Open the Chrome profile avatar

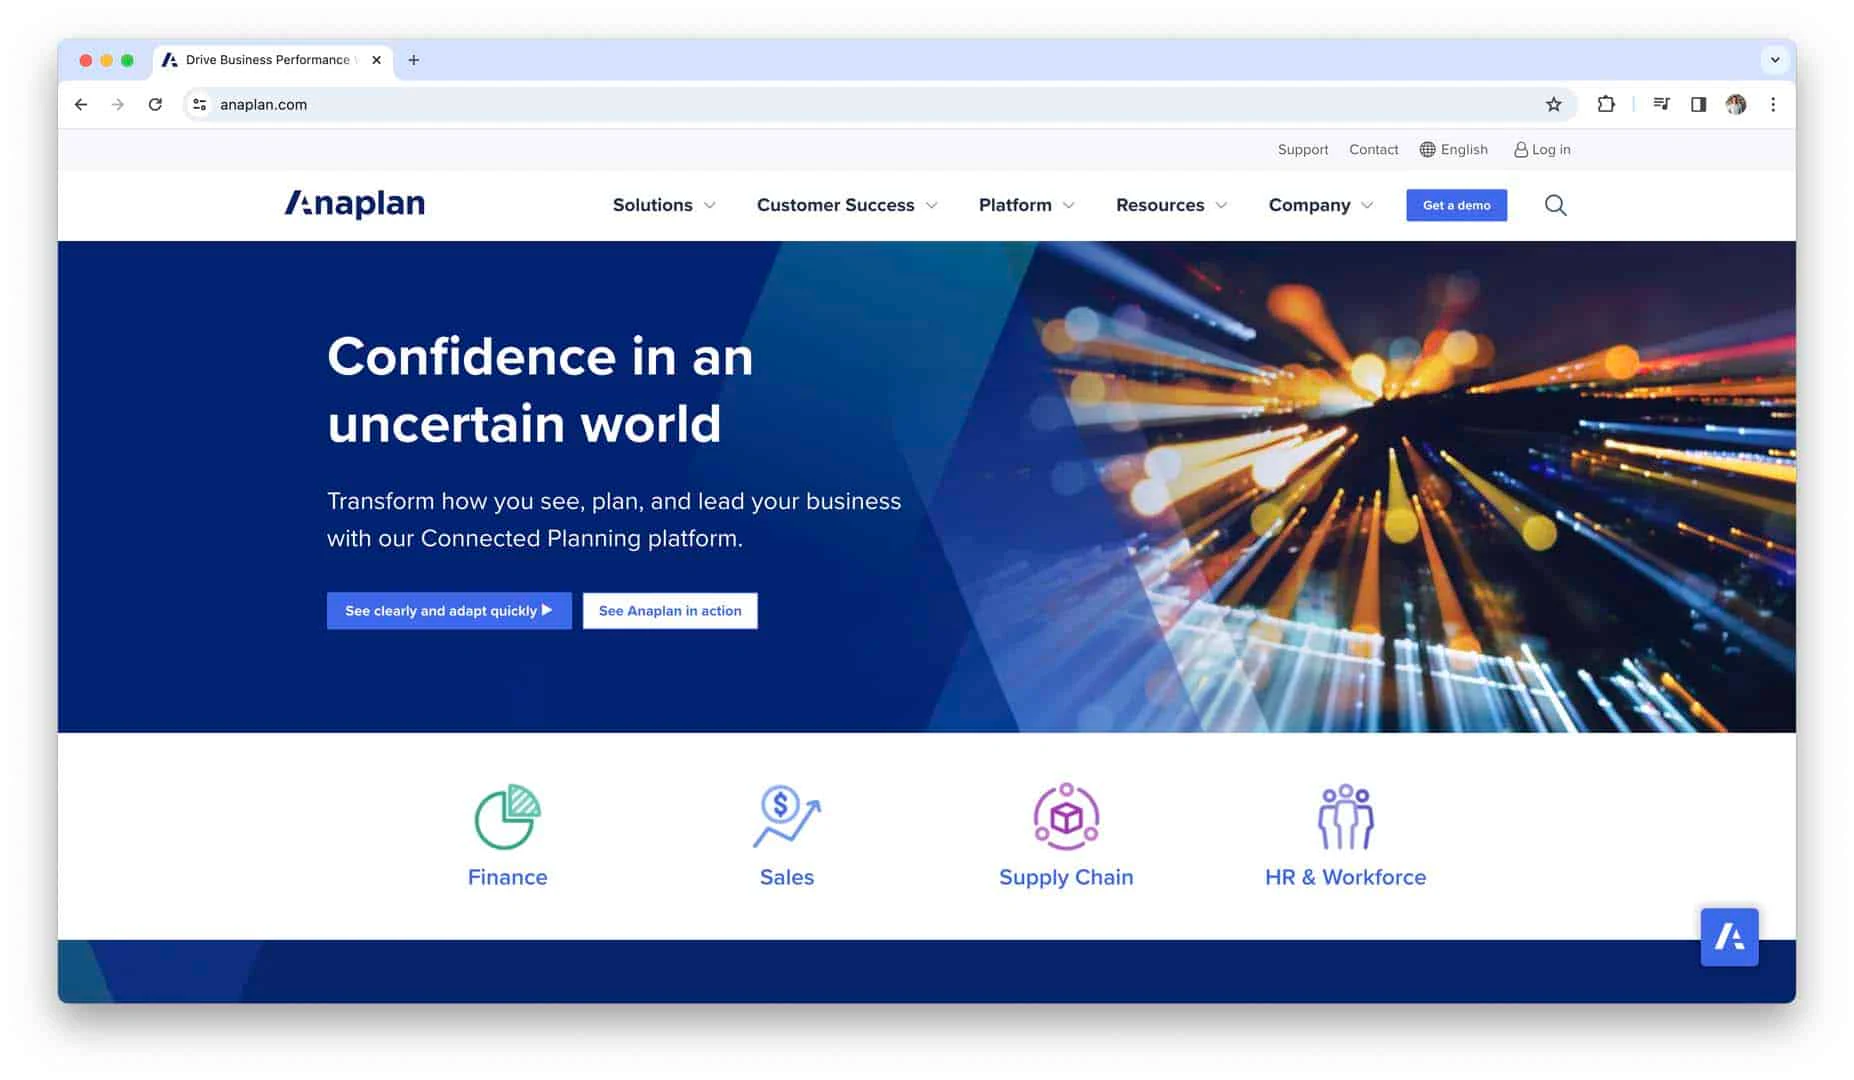1736,104
